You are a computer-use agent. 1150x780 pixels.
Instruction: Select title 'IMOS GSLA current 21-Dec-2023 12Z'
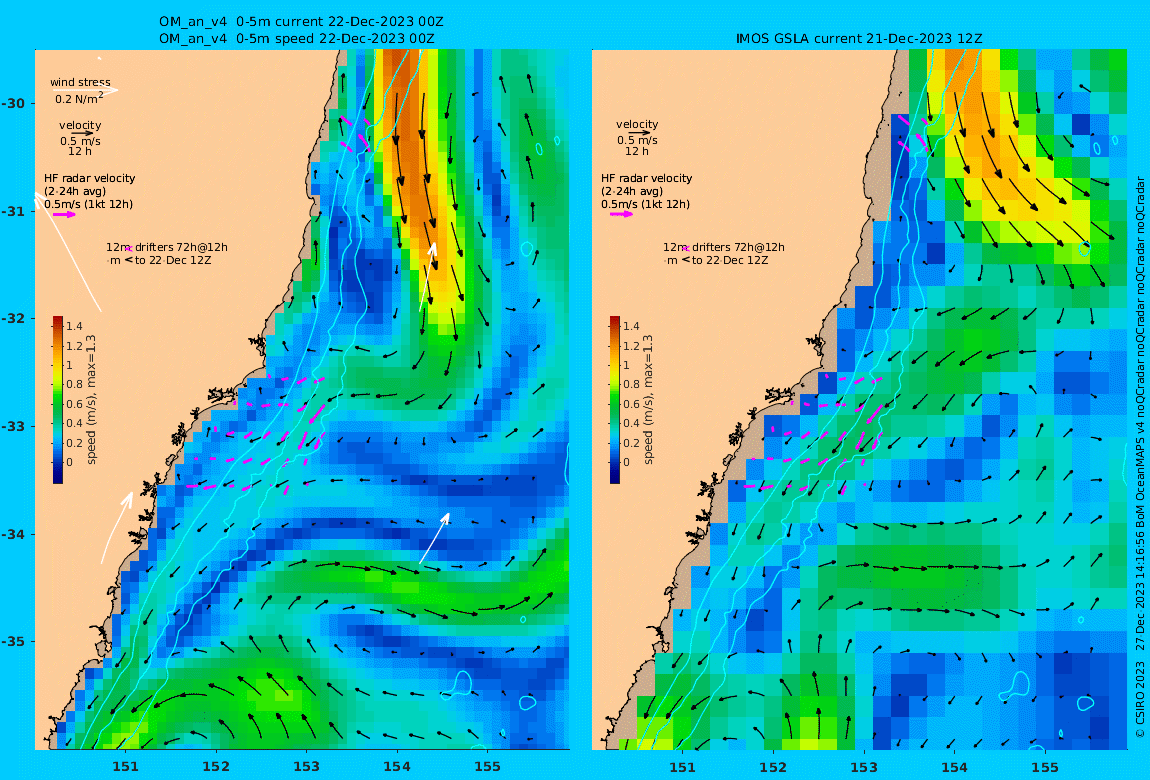[859, 39]
